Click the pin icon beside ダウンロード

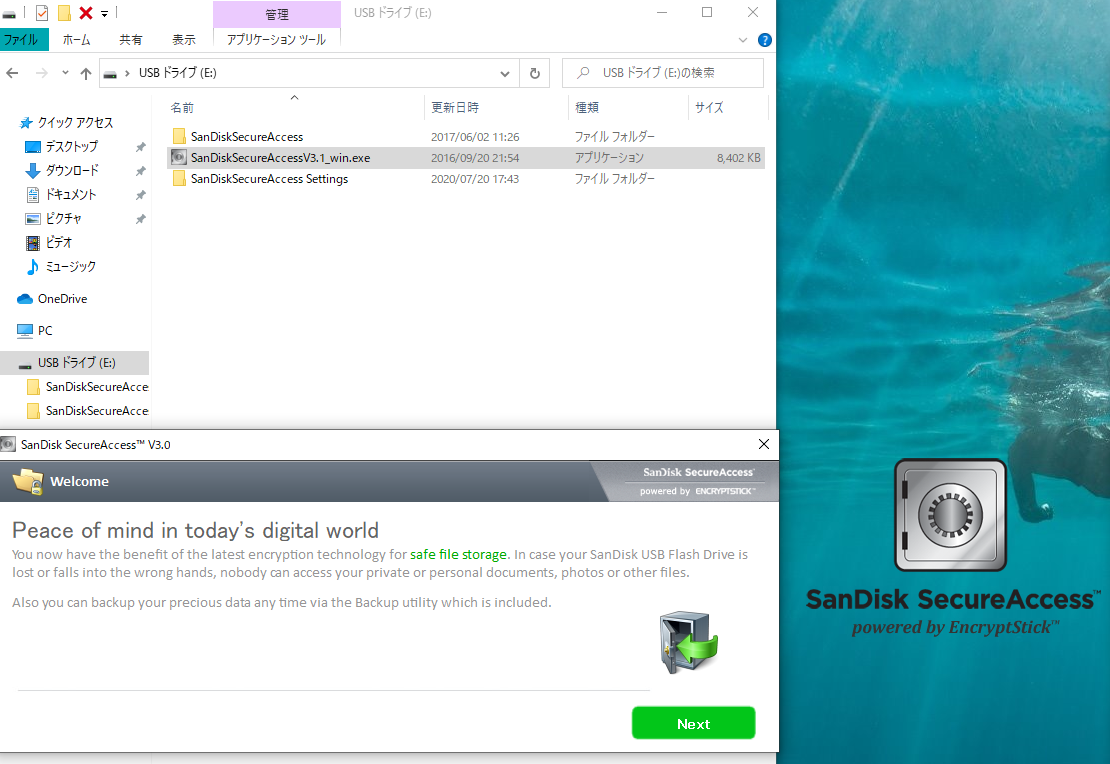140,171
